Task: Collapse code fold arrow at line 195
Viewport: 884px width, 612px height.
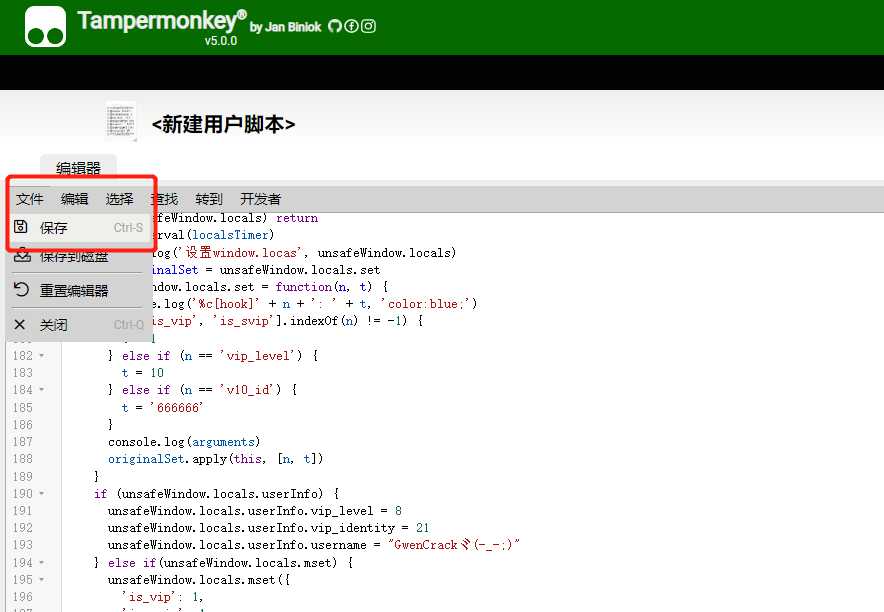Action: coord(41,579)
